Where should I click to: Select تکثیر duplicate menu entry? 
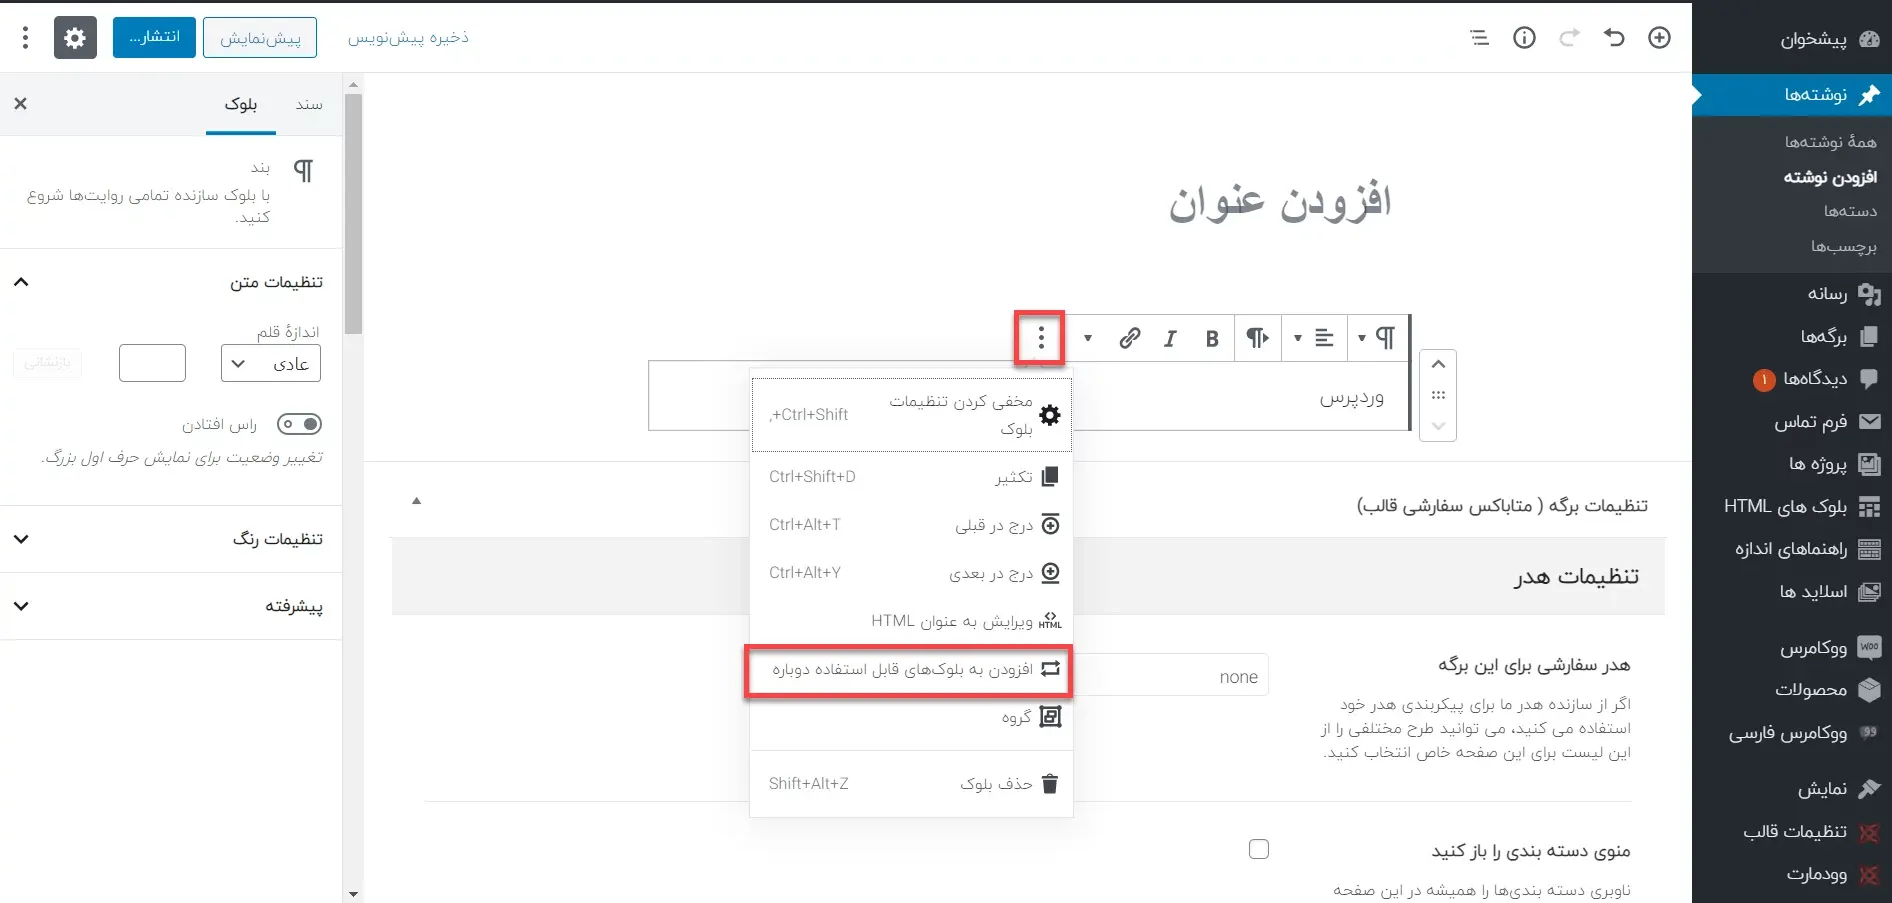click(911, 477)
